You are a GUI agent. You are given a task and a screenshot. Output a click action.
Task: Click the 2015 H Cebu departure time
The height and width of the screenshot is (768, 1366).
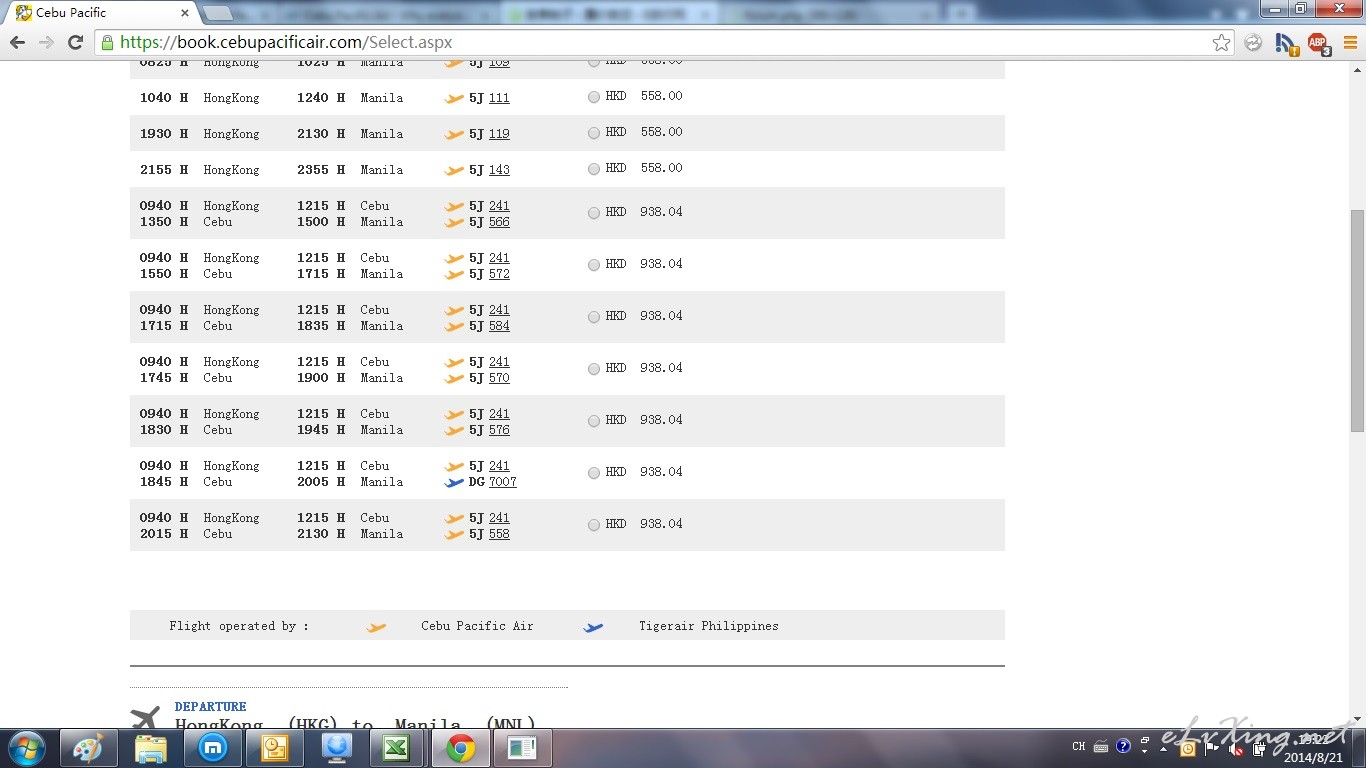(x=164, y=534)
